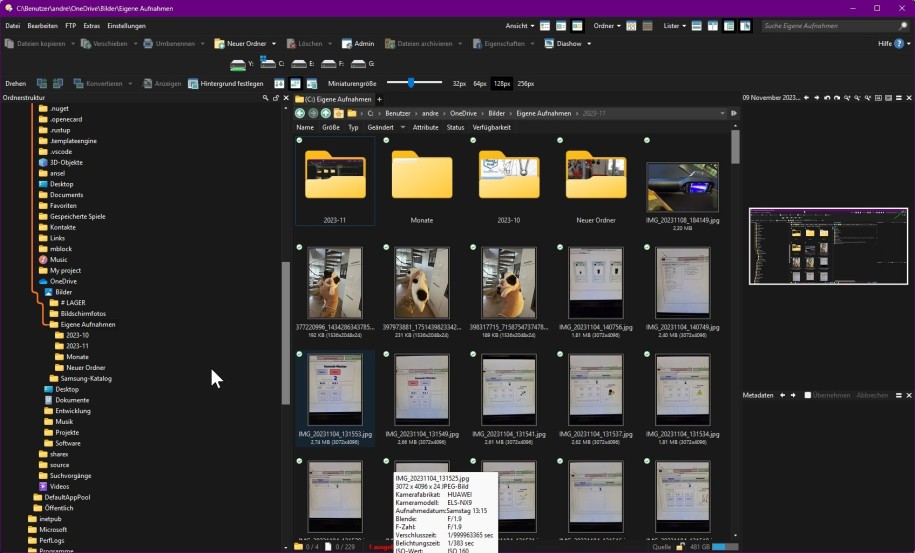Open the FTP menu
915x553 pixels.
click(x=71, y=26)
